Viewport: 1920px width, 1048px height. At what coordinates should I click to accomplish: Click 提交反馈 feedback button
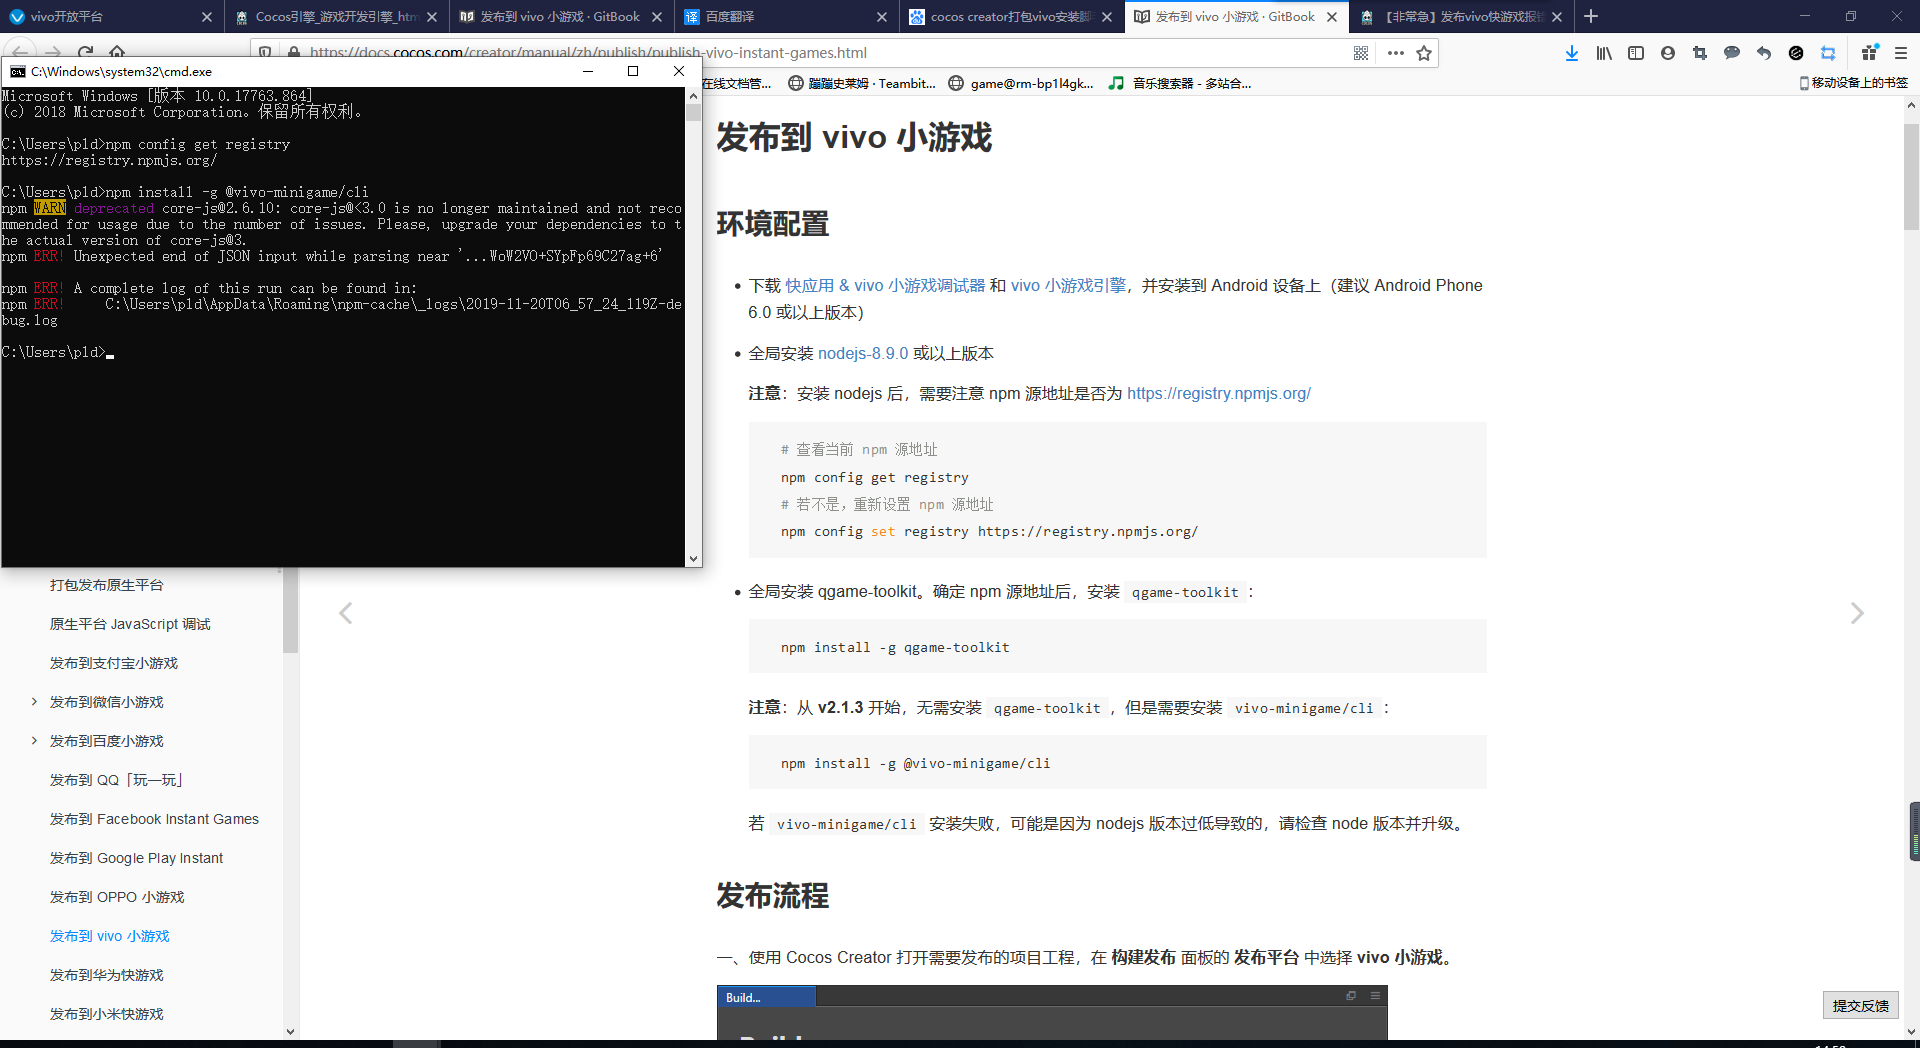(1860, 1006)
